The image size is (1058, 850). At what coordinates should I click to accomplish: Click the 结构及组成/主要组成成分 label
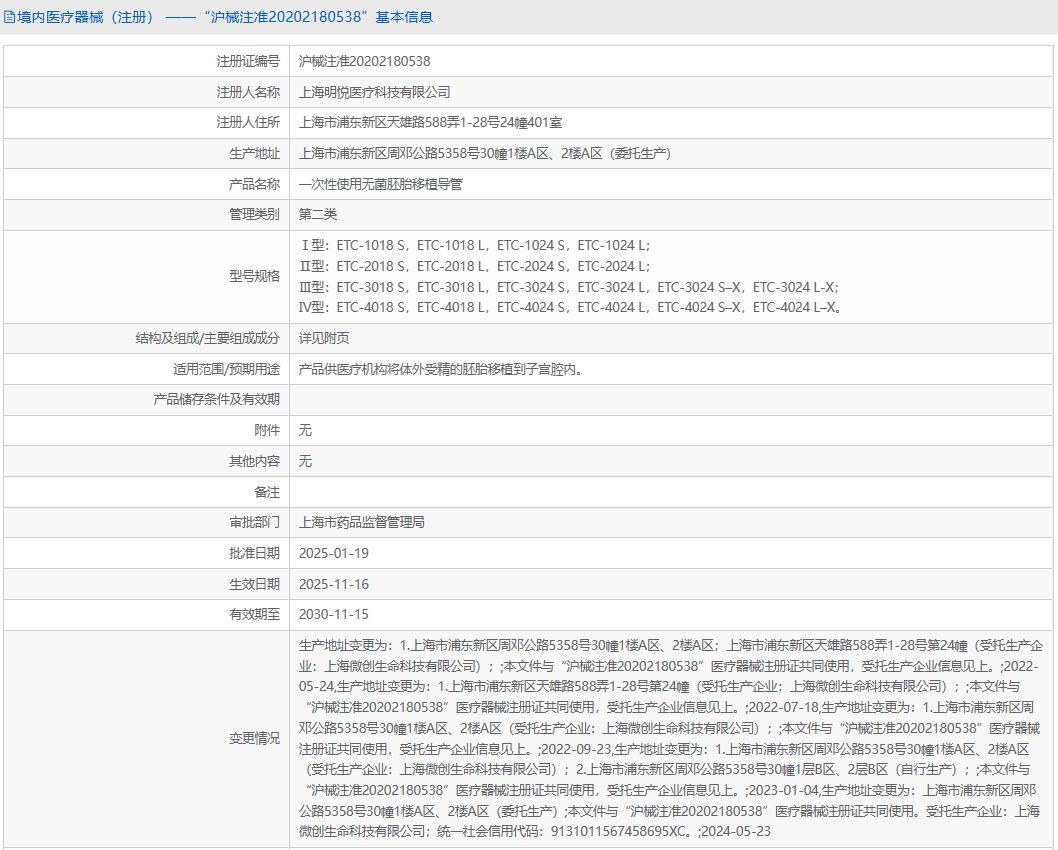point(208,339)
